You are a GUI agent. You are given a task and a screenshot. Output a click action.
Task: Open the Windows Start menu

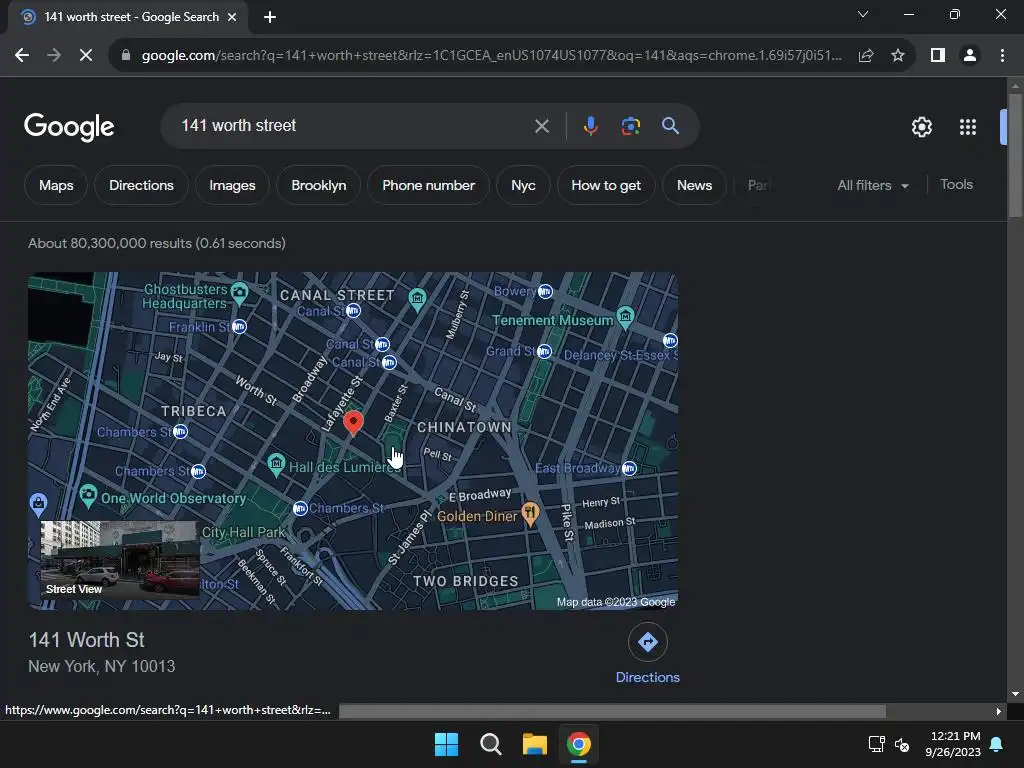447,744
